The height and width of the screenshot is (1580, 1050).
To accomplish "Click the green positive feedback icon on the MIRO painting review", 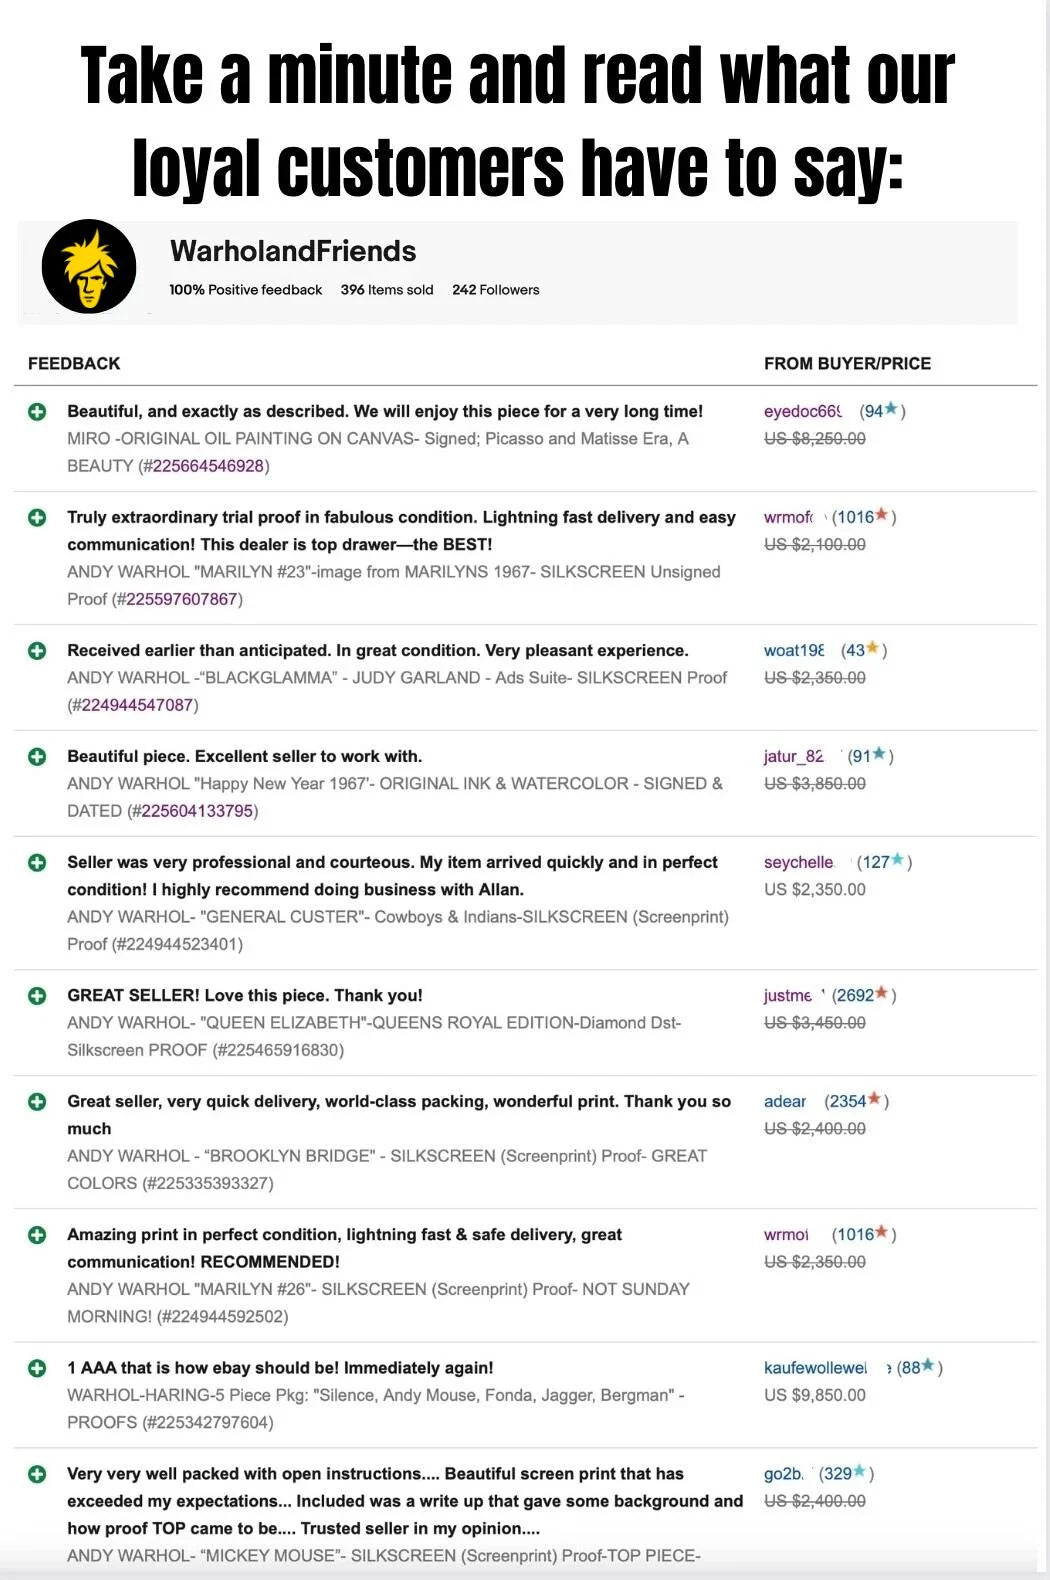I will (x=38, y=411).
